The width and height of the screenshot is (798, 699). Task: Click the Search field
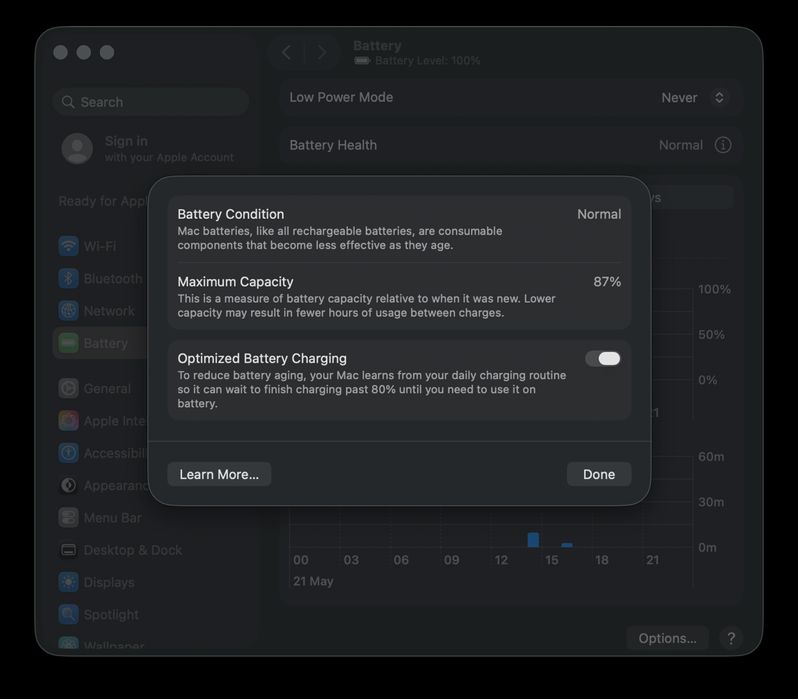click(x=151, y=102)
